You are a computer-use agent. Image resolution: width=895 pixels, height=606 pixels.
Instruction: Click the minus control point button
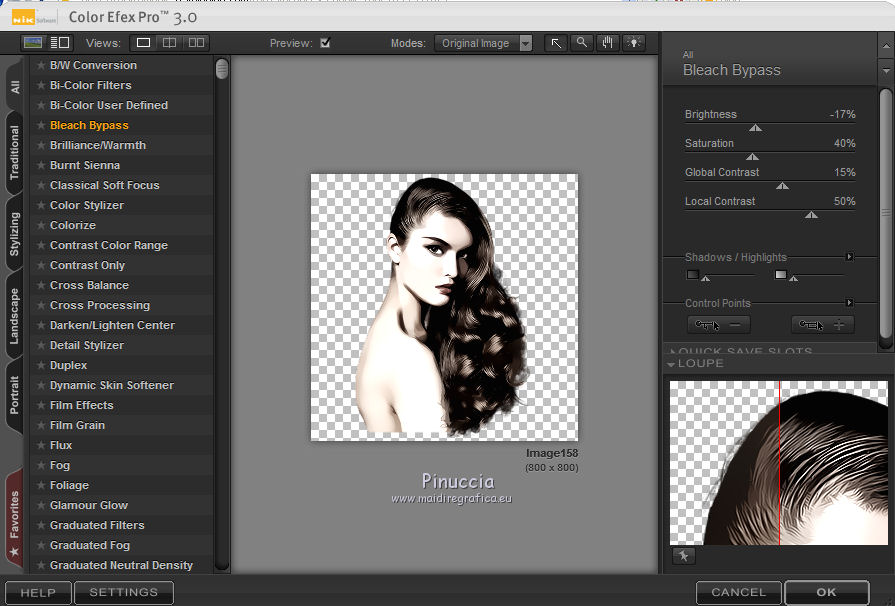[719, 325]
